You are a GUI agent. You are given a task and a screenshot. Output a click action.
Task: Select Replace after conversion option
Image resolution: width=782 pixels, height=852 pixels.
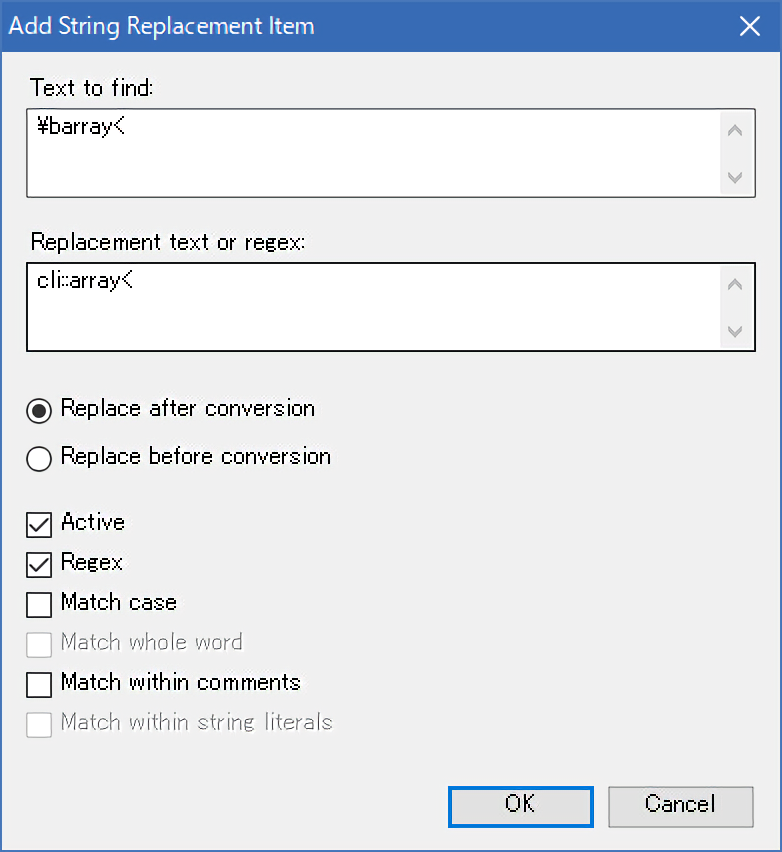[x=39, y=410]
